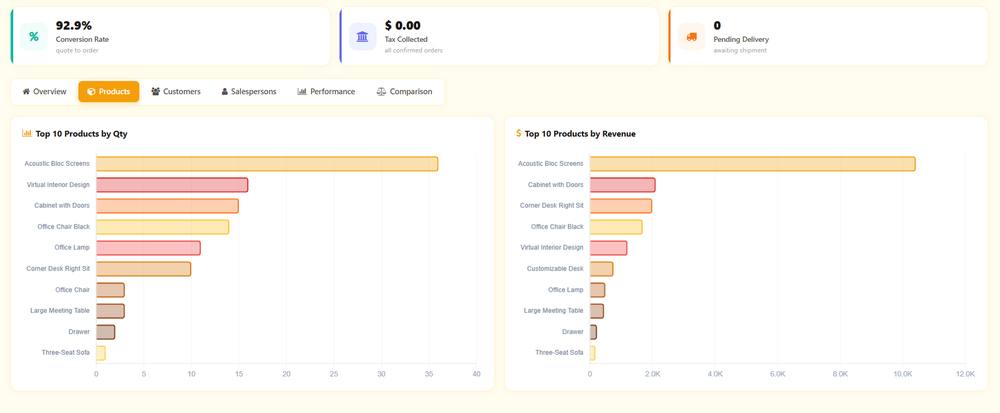The image size is (1000, 413).
Task: Click the '12.0K' axis label in Revenue chart
Action: (966, 374)
